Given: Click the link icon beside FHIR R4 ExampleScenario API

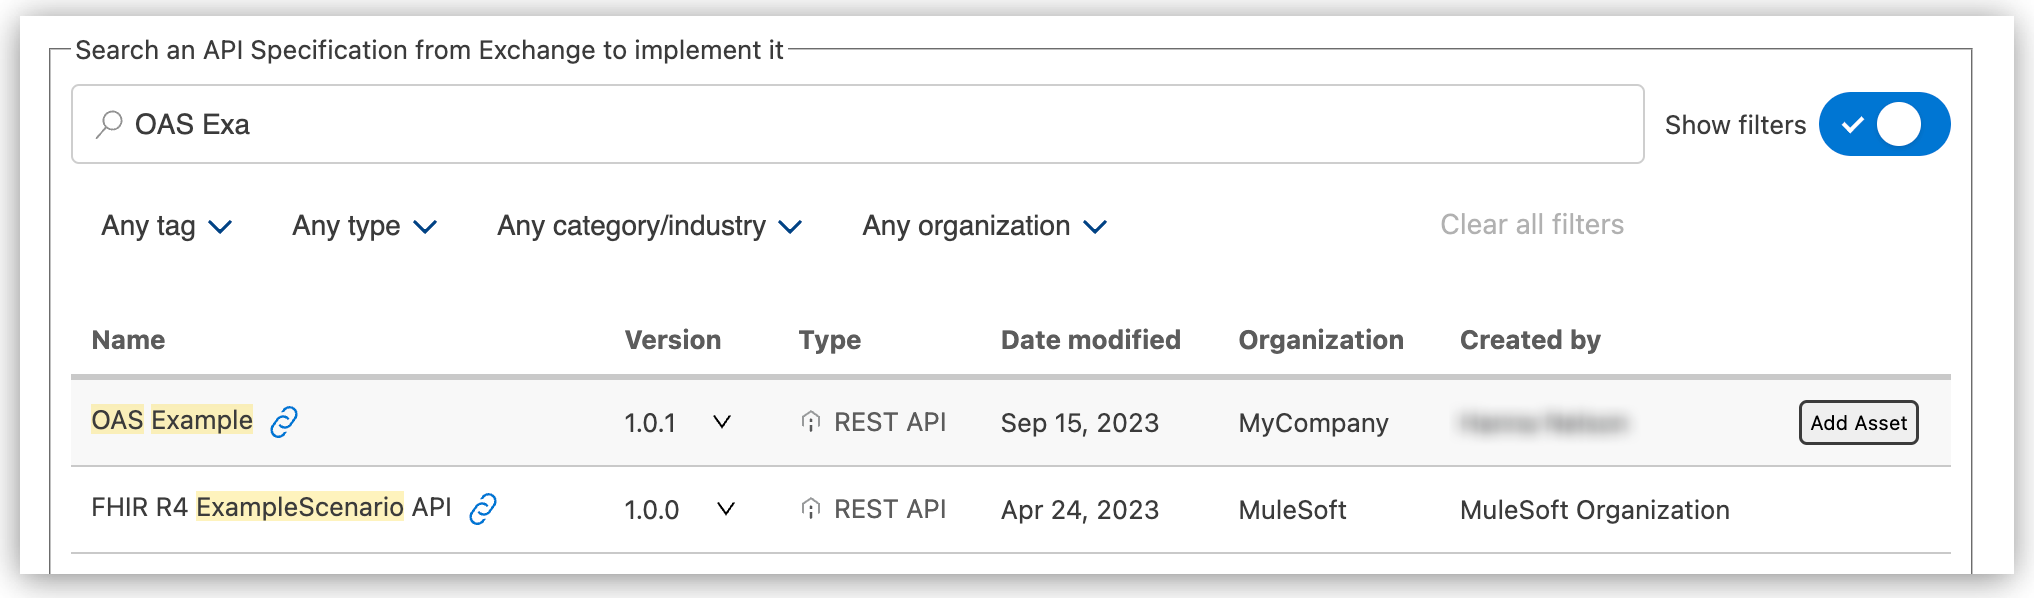Looking at the screenshot, I should 483,508.
